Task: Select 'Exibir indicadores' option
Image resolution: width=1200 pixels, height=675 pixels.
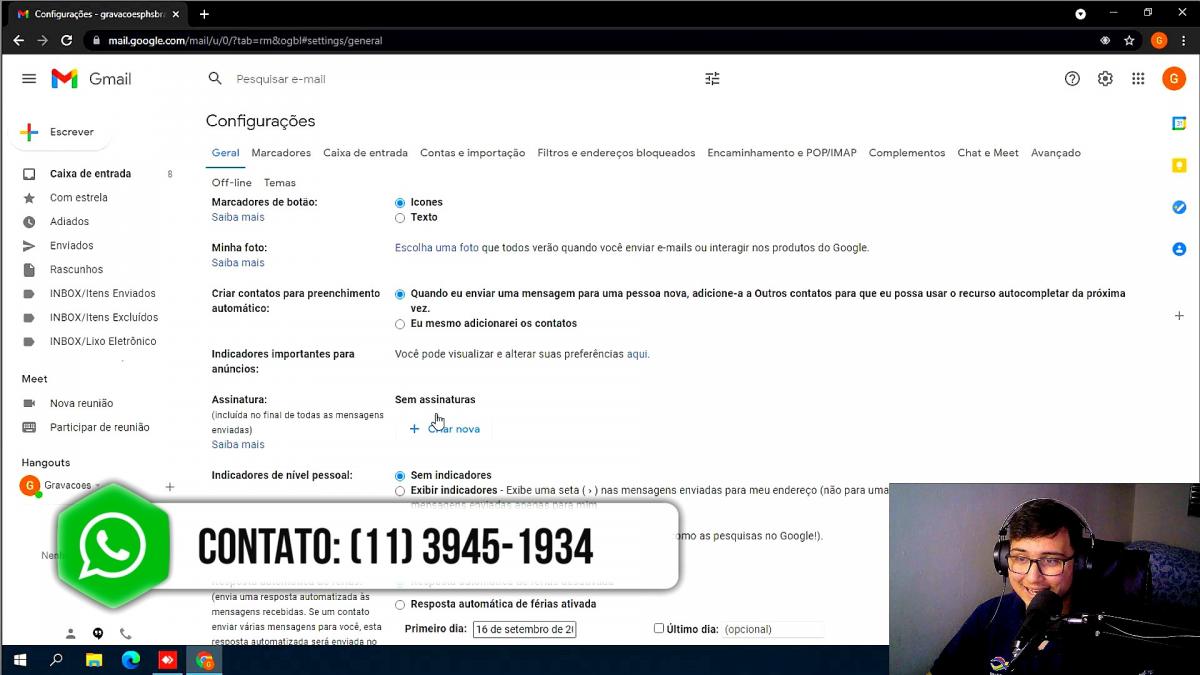Action: tap(400, 491)
